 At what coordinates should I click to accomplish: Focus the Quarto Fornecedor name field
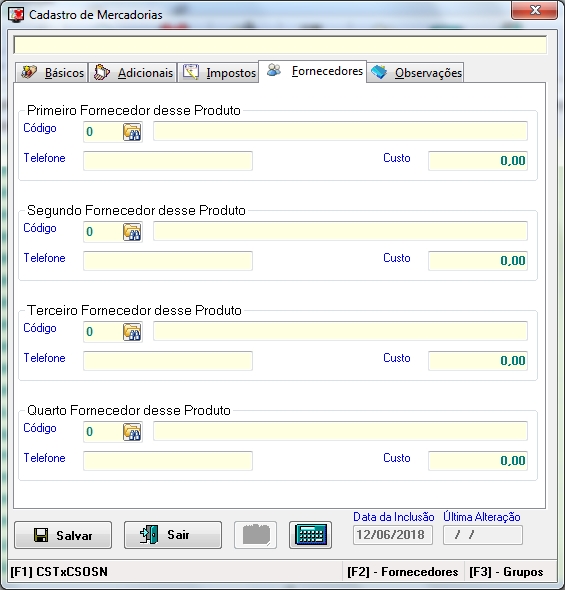[x=340, y=431]
